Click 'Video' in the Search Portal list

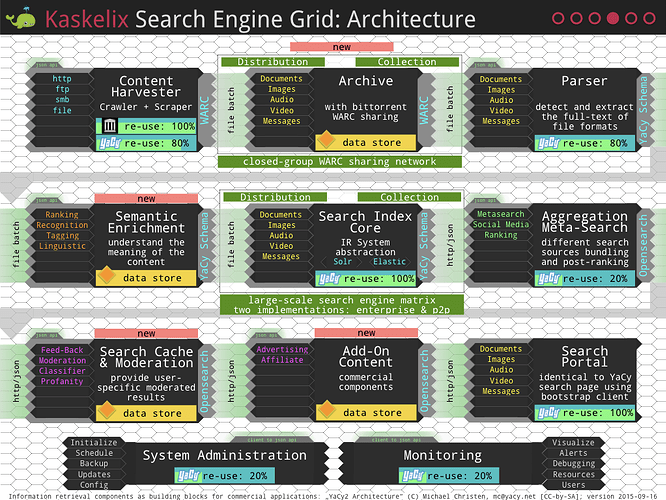pyautogui.click(x=501, y=381)
